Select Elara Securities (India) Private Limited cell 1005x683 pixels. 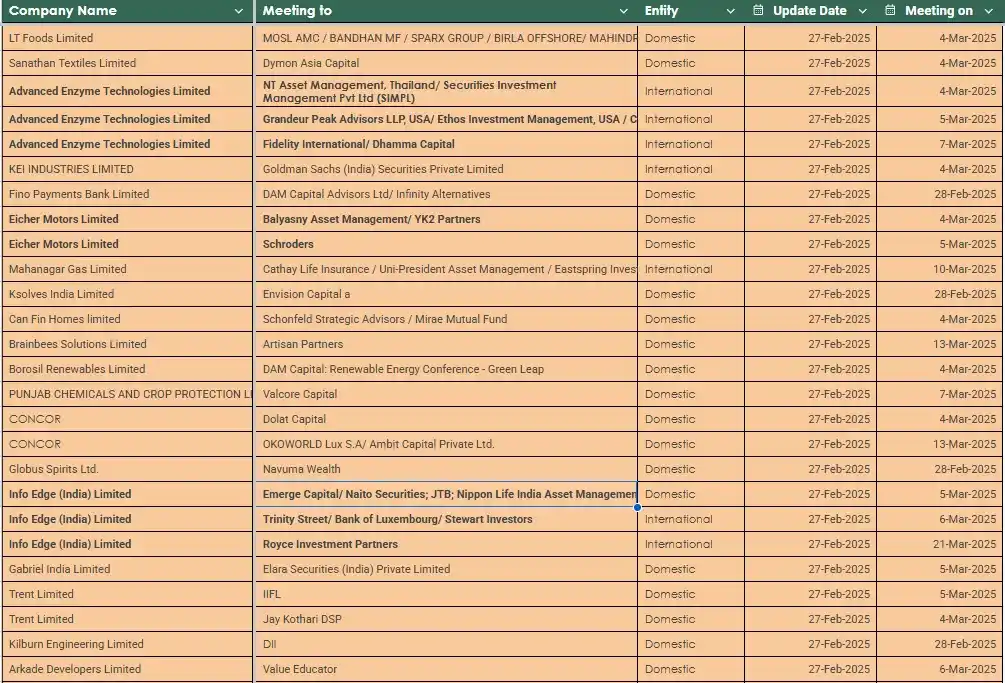[x=446, y=569]
